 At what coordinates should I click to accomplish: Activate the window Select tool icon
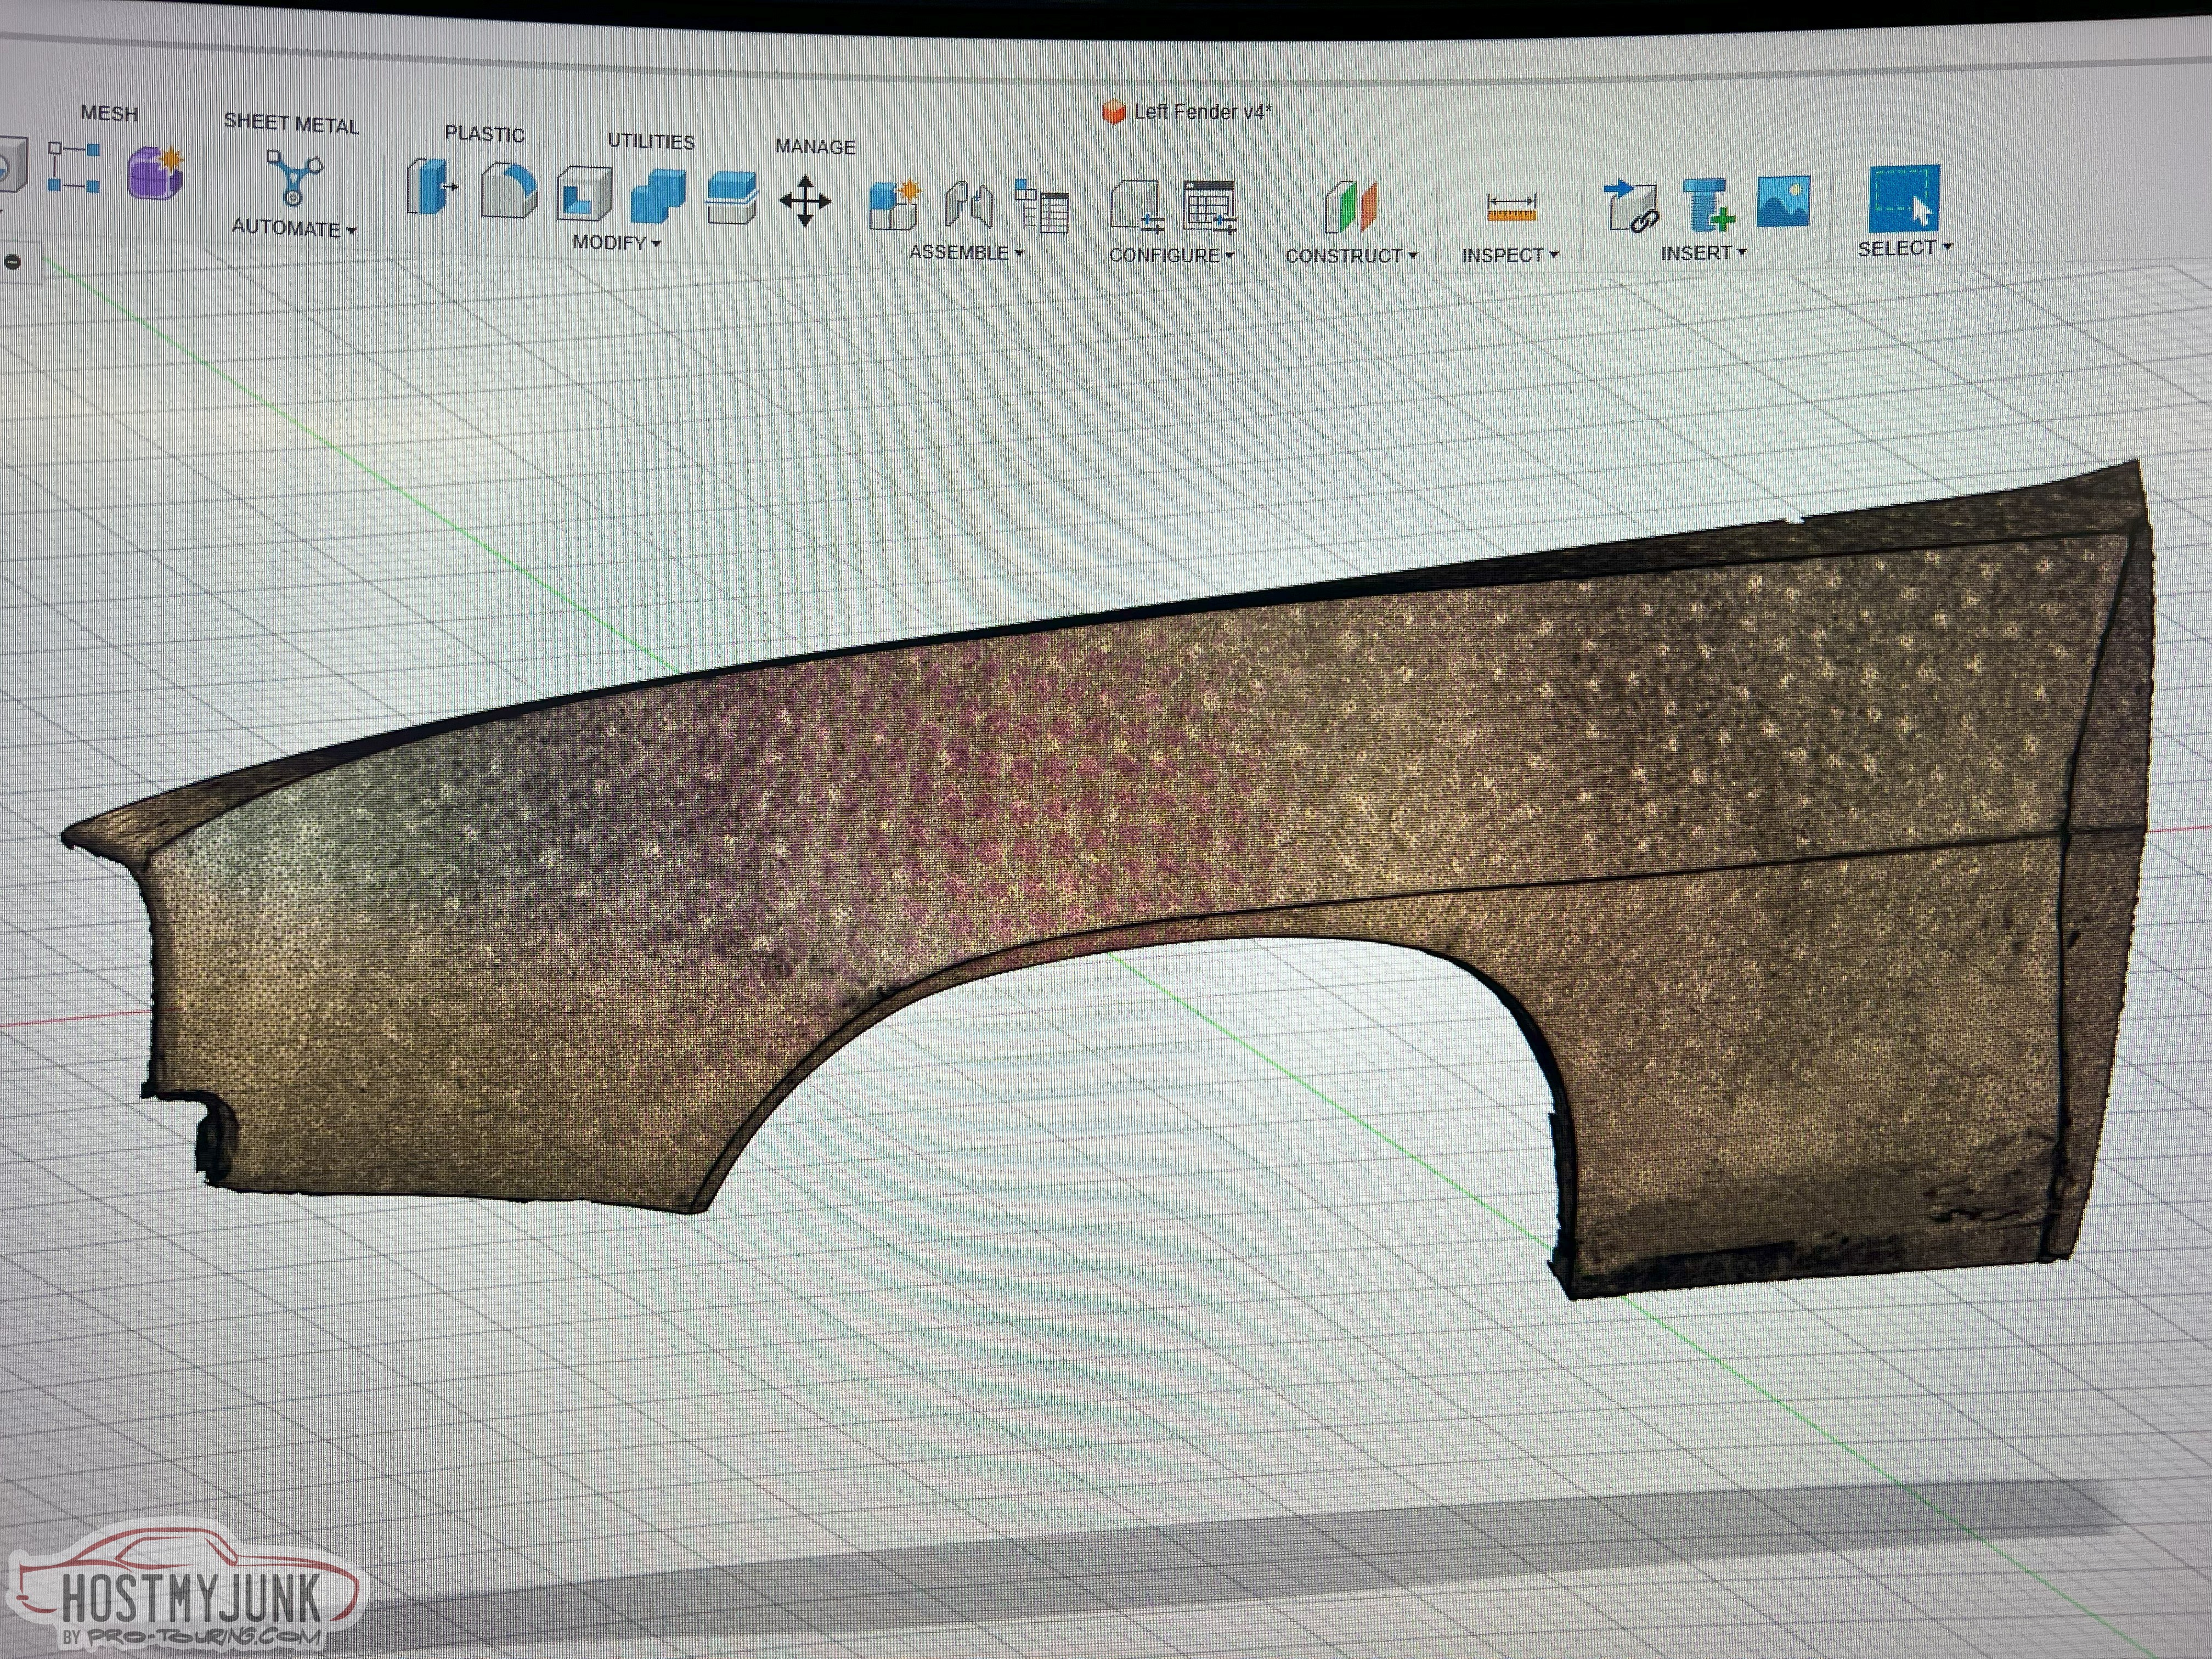1903,198
